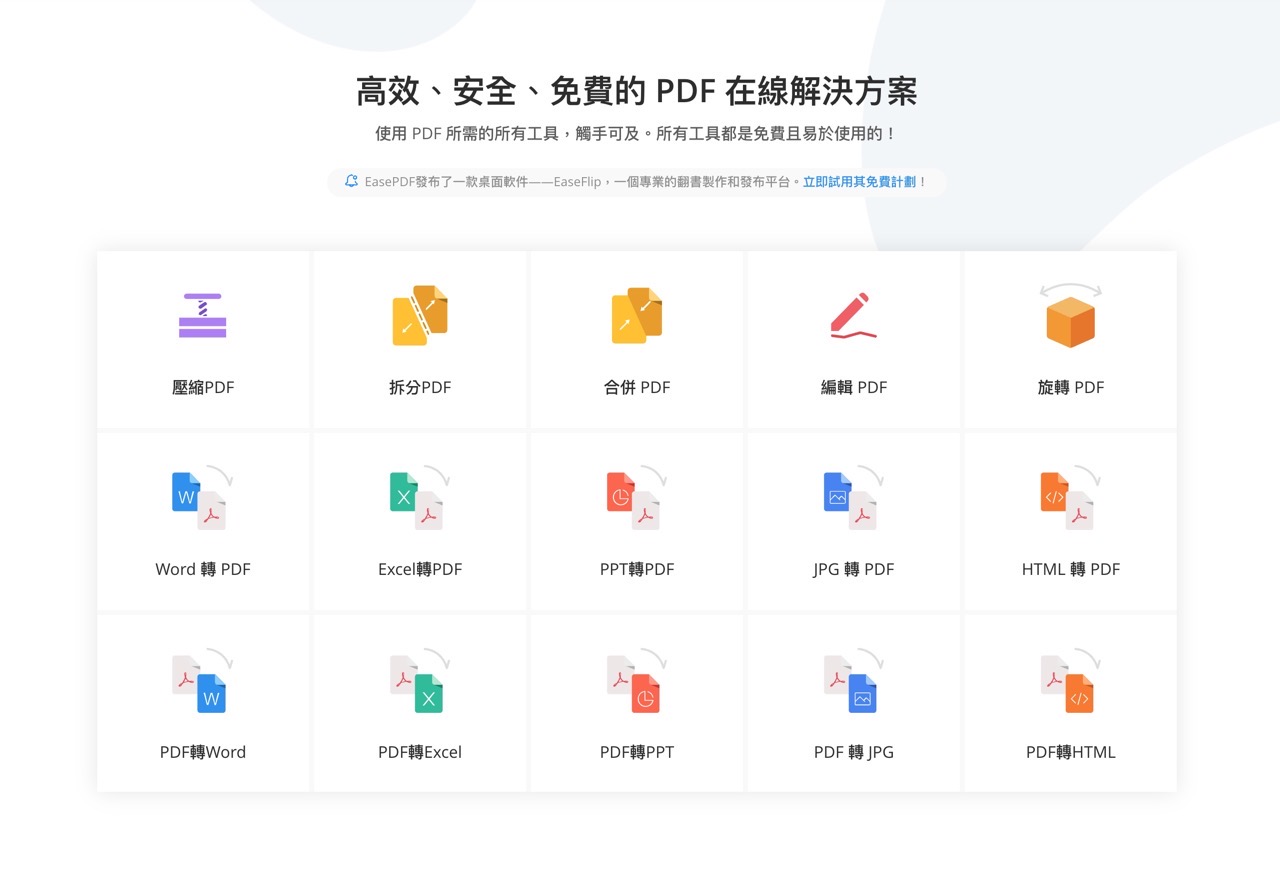This screenshot has width=1280, height=880.
Task: Open the PPT轉PDF converter icon
Action: (x=637, y=498)
